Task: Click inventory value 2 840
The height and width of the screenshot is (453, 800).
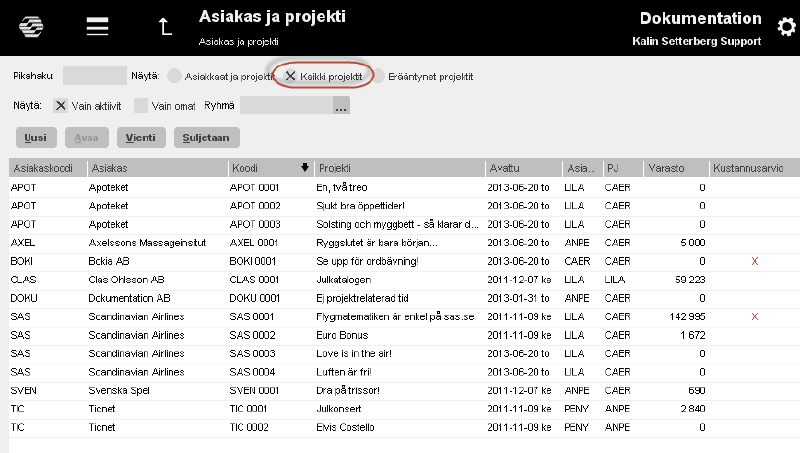Action: (x=692, y=409)
